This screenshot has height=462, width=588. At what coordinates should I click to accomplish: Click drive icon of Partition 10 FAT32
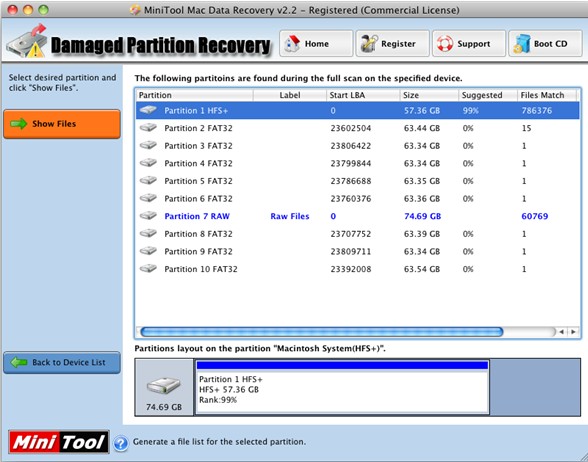point(148,269)
